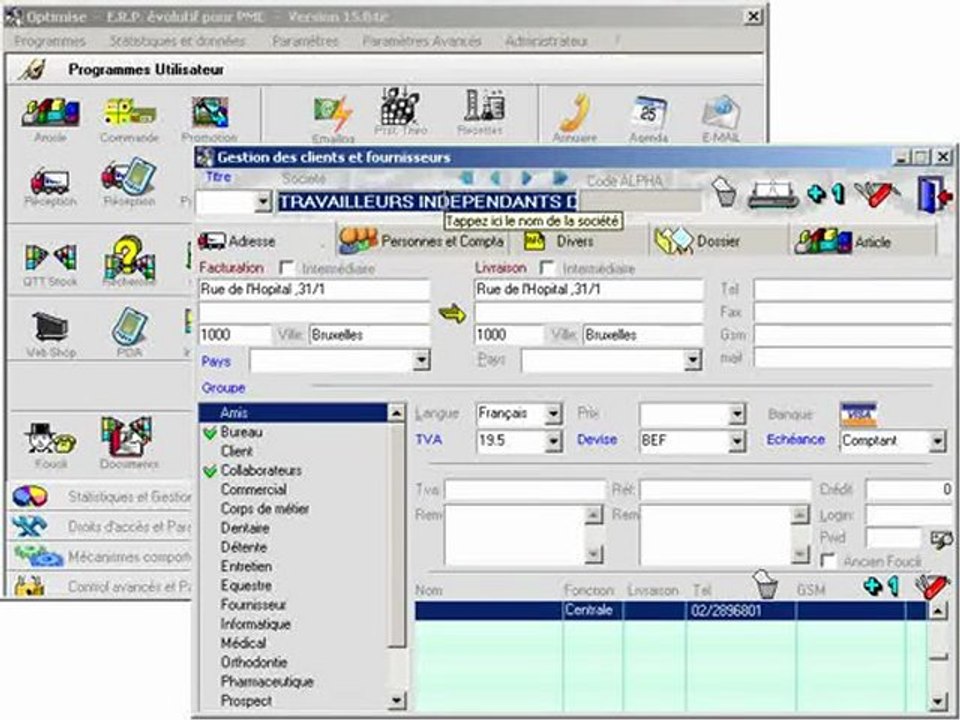Click the printer icon in client window
960x720 pixels.
(x=773, y=194)
